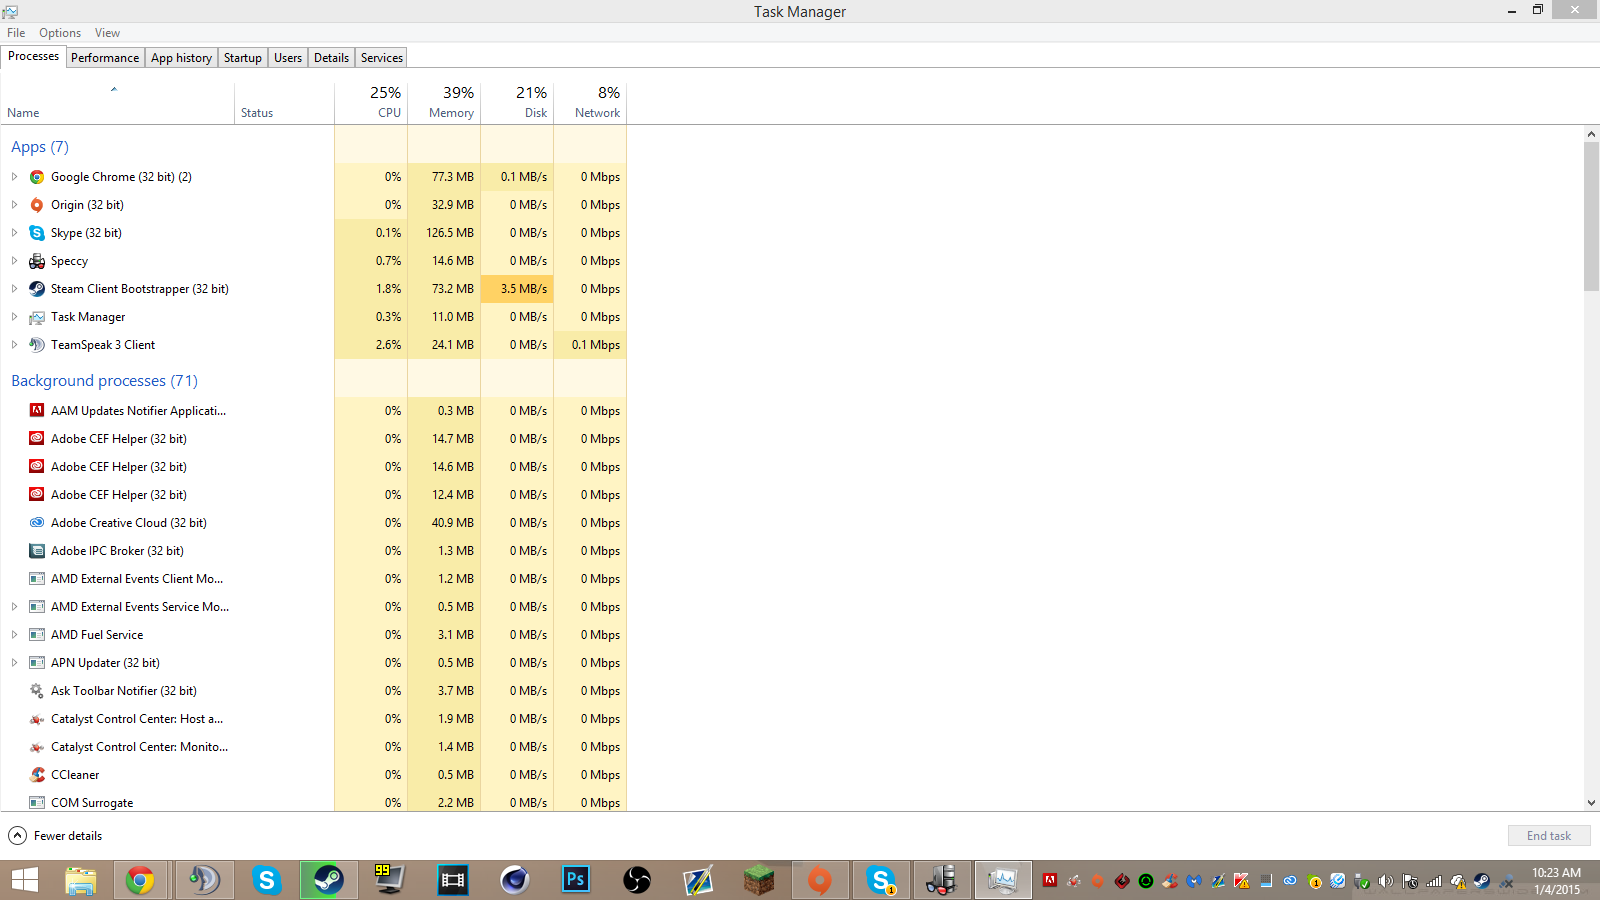Expand the Steam Client Bootstrapper group
Image resolution: width=1600 pixels, height=900 pixels.
pos(14,289)
